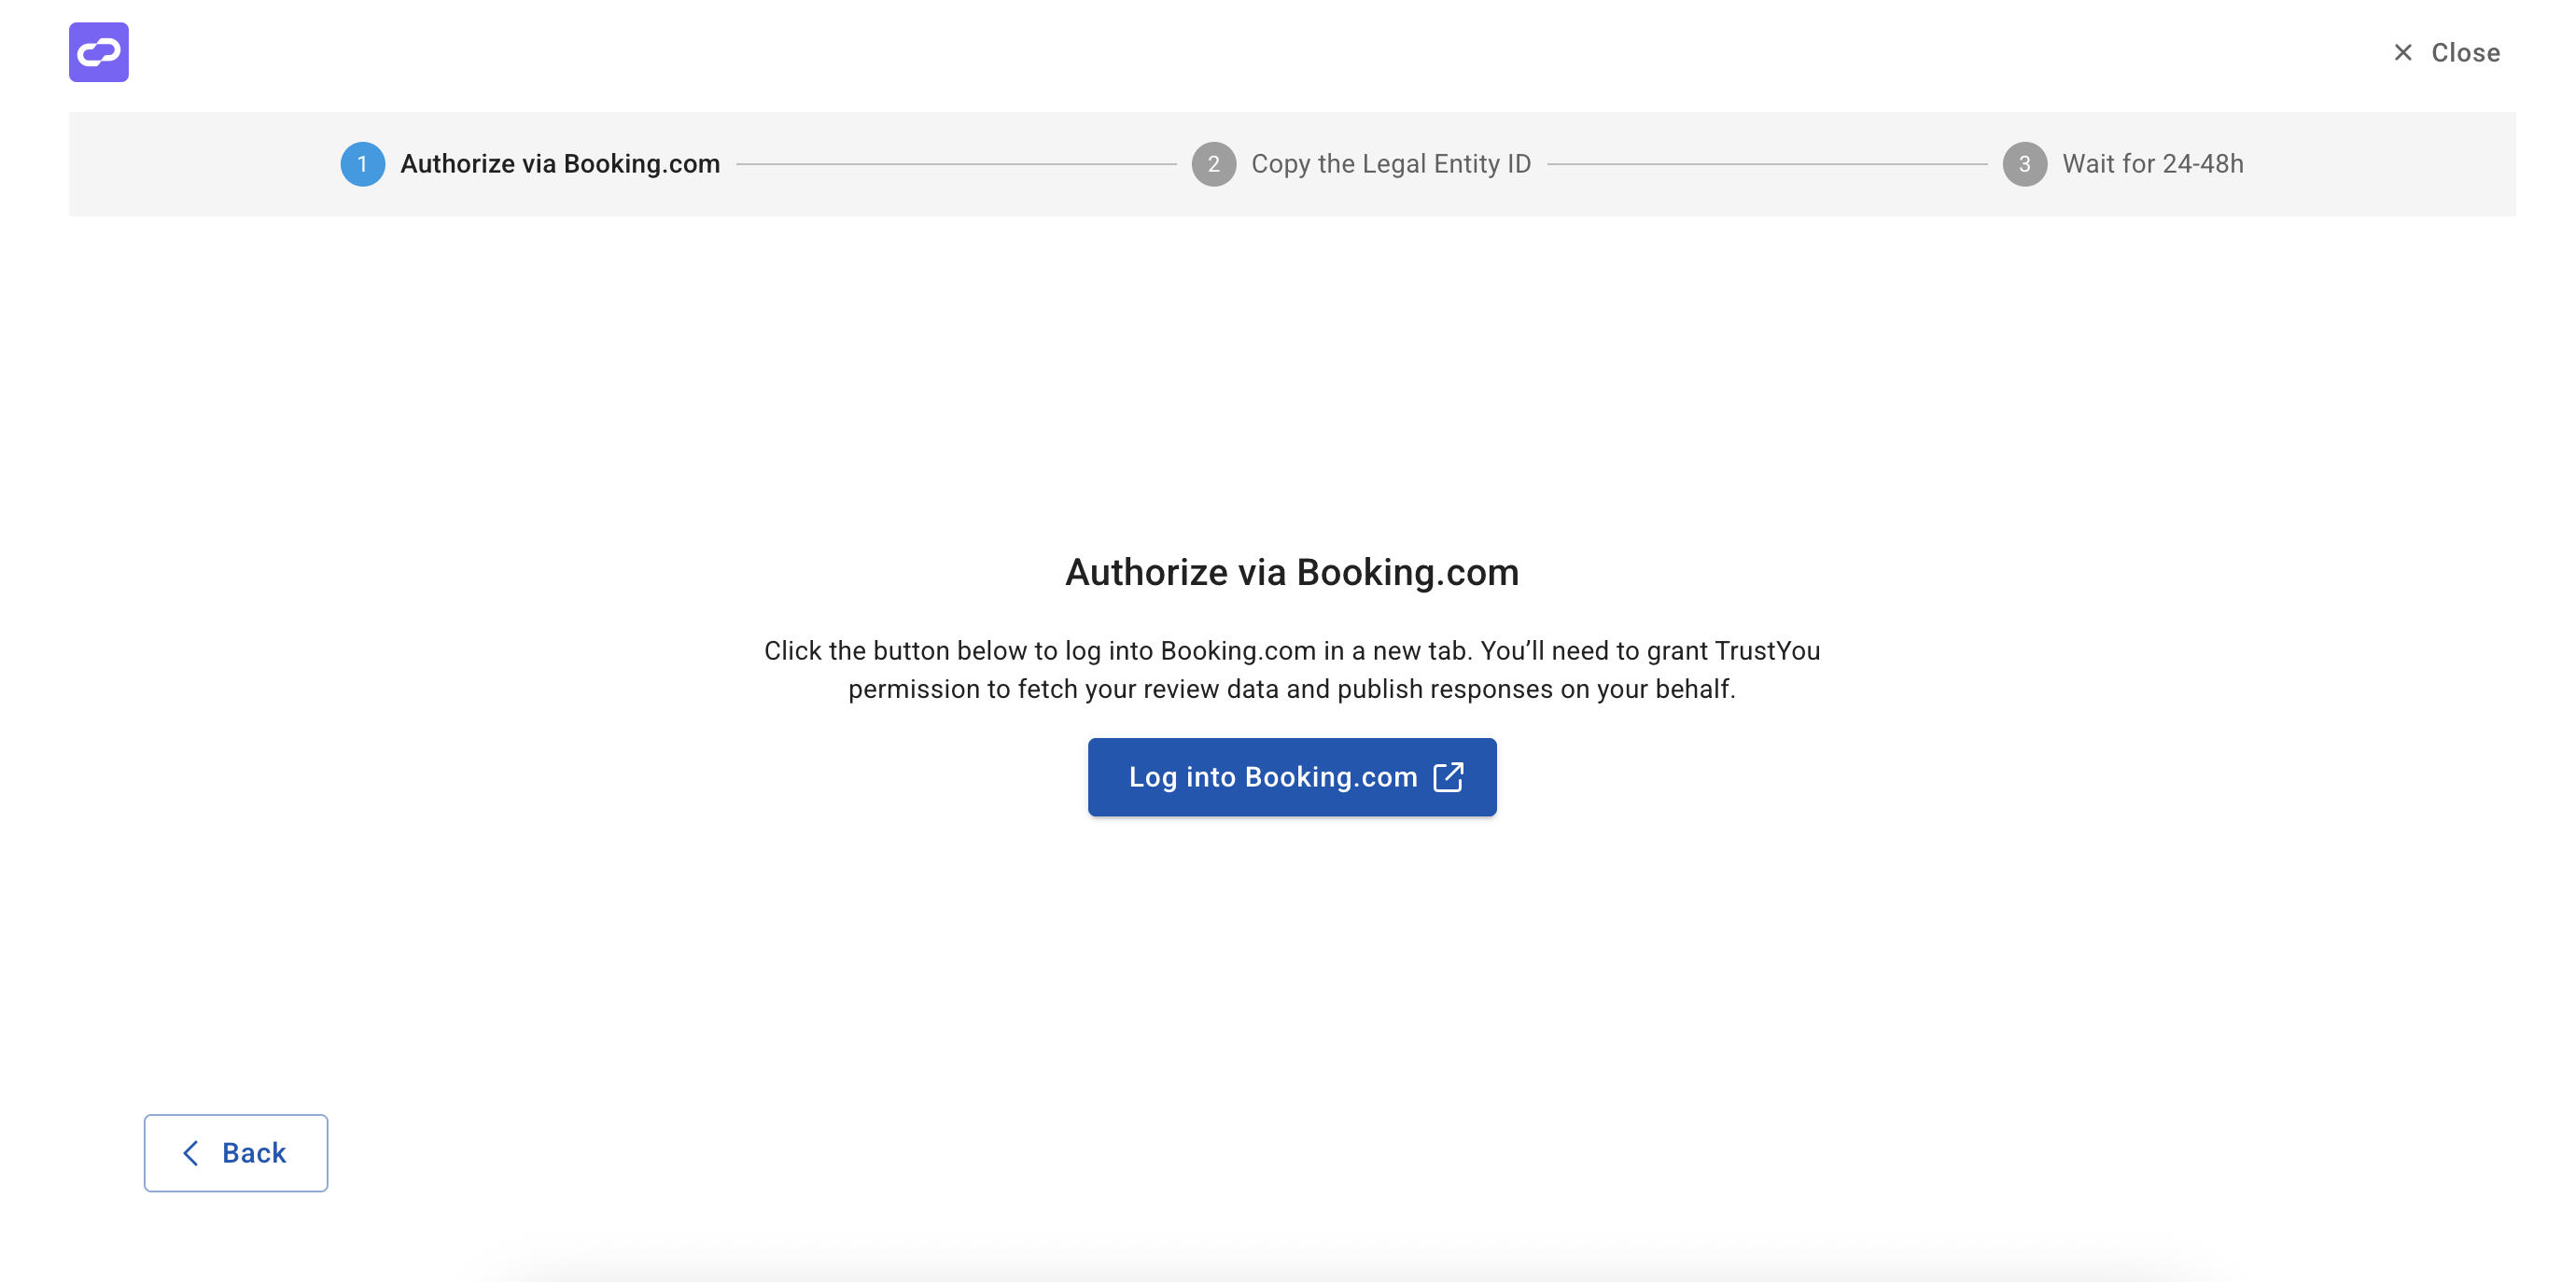Image resolution: width=2576 pixels, height=1282 pixels.
Task: Click the 'Click the button below to log into' instruction line
Action: click(x=1292, y=651)
